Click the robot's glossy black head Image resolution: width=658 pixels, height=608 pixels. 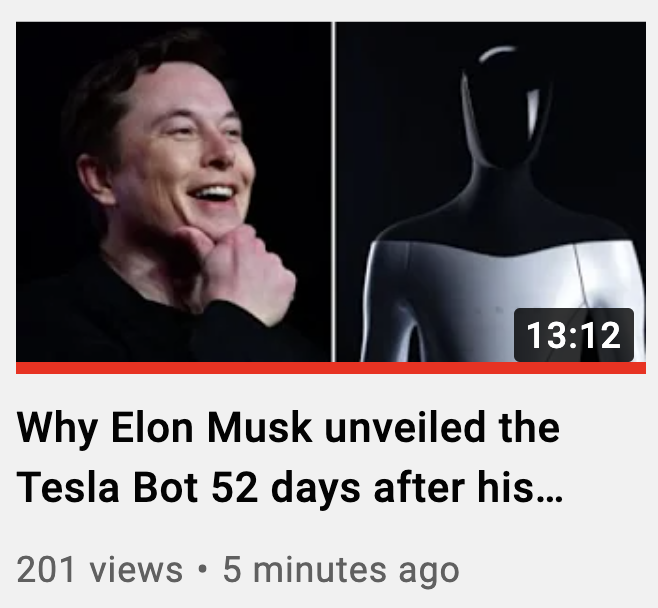pos(506,107)
